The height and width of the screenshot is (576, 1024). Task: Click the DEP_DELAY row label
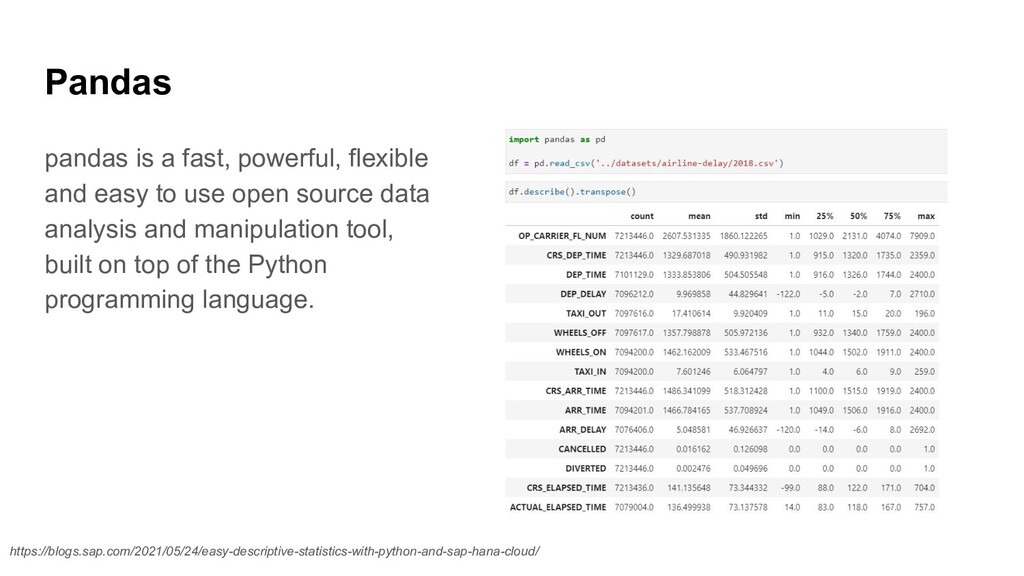tap(583, 294)
